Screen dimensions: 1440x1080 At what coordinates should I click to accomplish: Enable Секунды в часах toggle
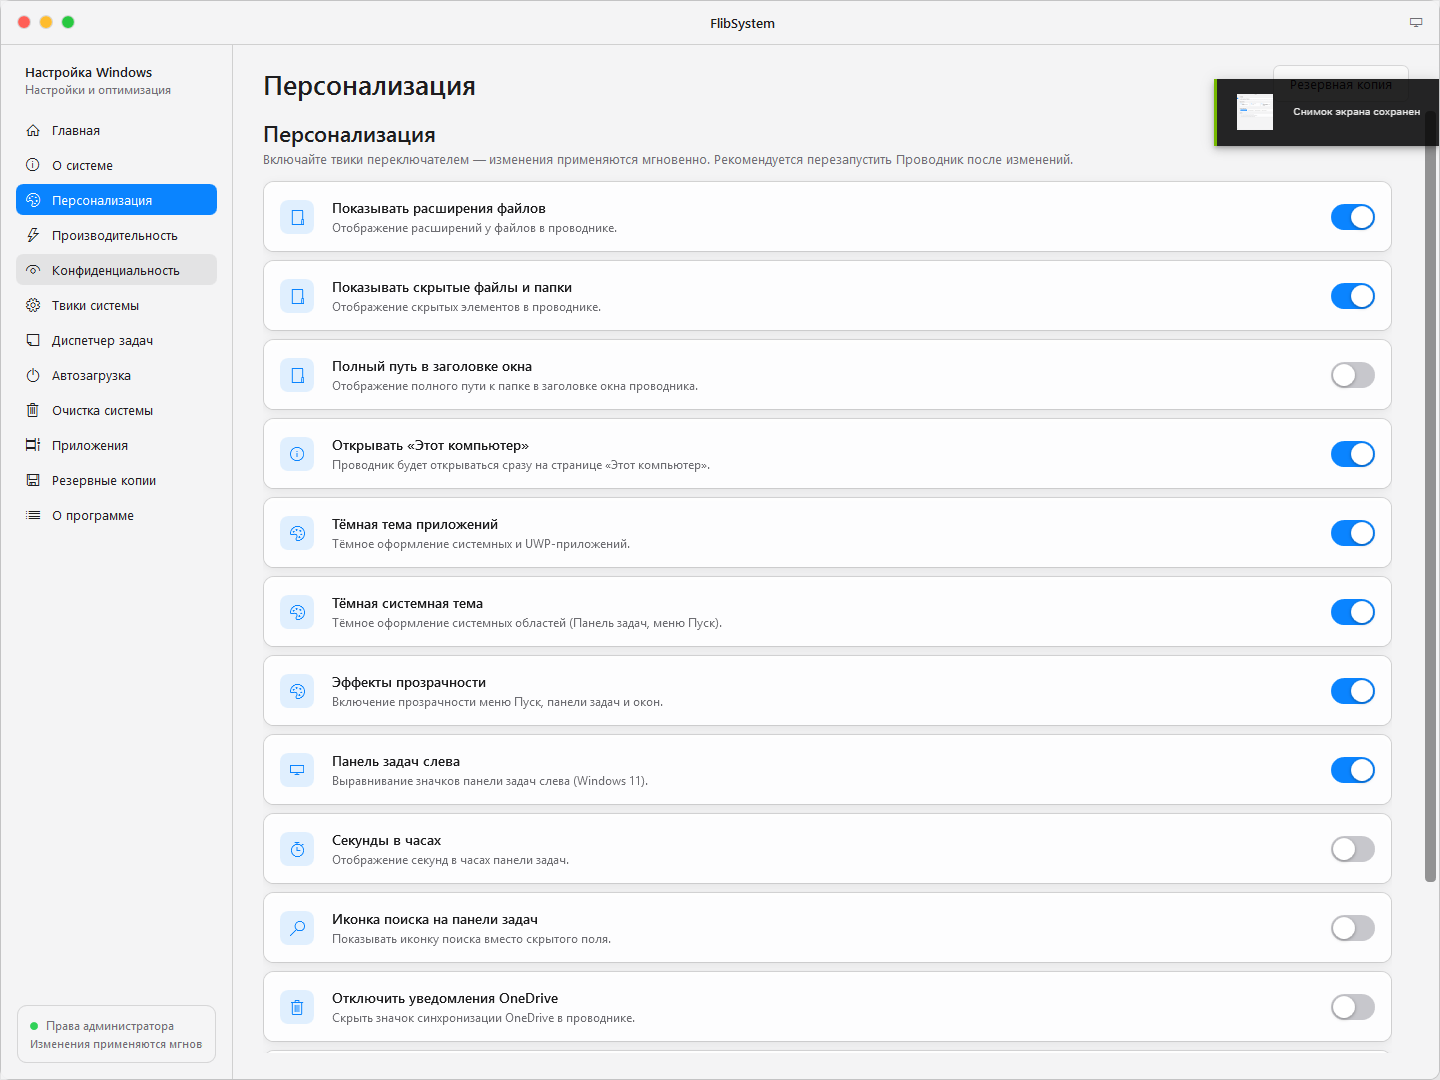[x=1353, y=849]
